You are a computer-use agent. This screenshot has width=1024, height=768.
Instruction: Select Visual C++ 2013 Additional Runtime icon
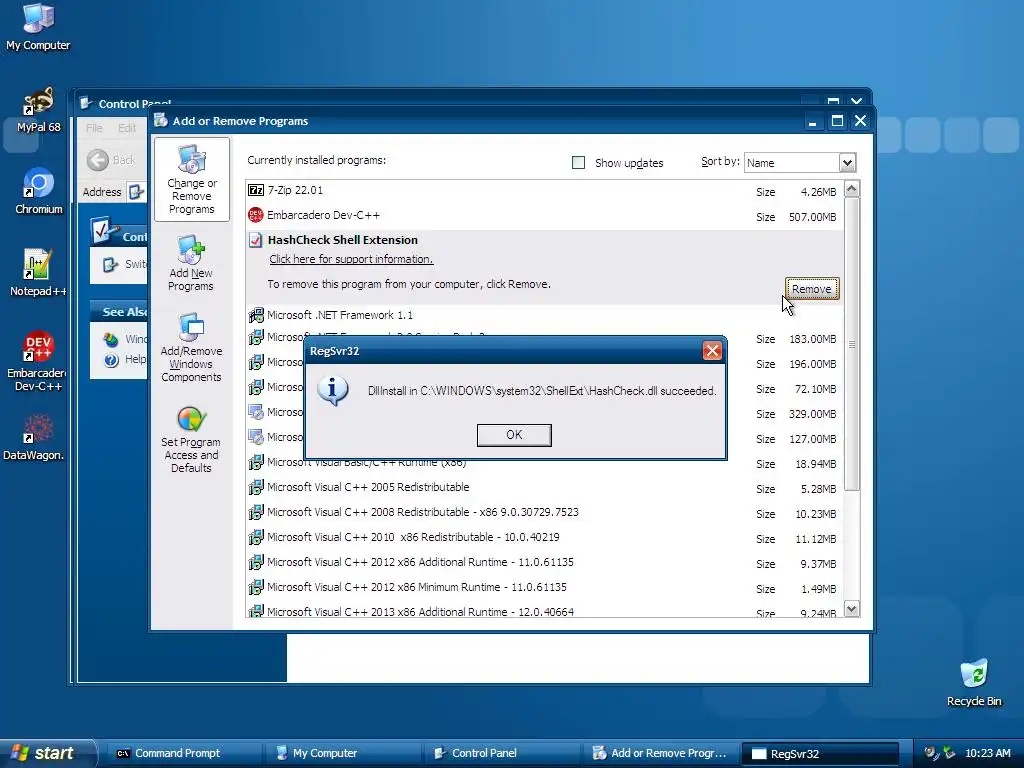pyautogui.click(x=256, y=611)
